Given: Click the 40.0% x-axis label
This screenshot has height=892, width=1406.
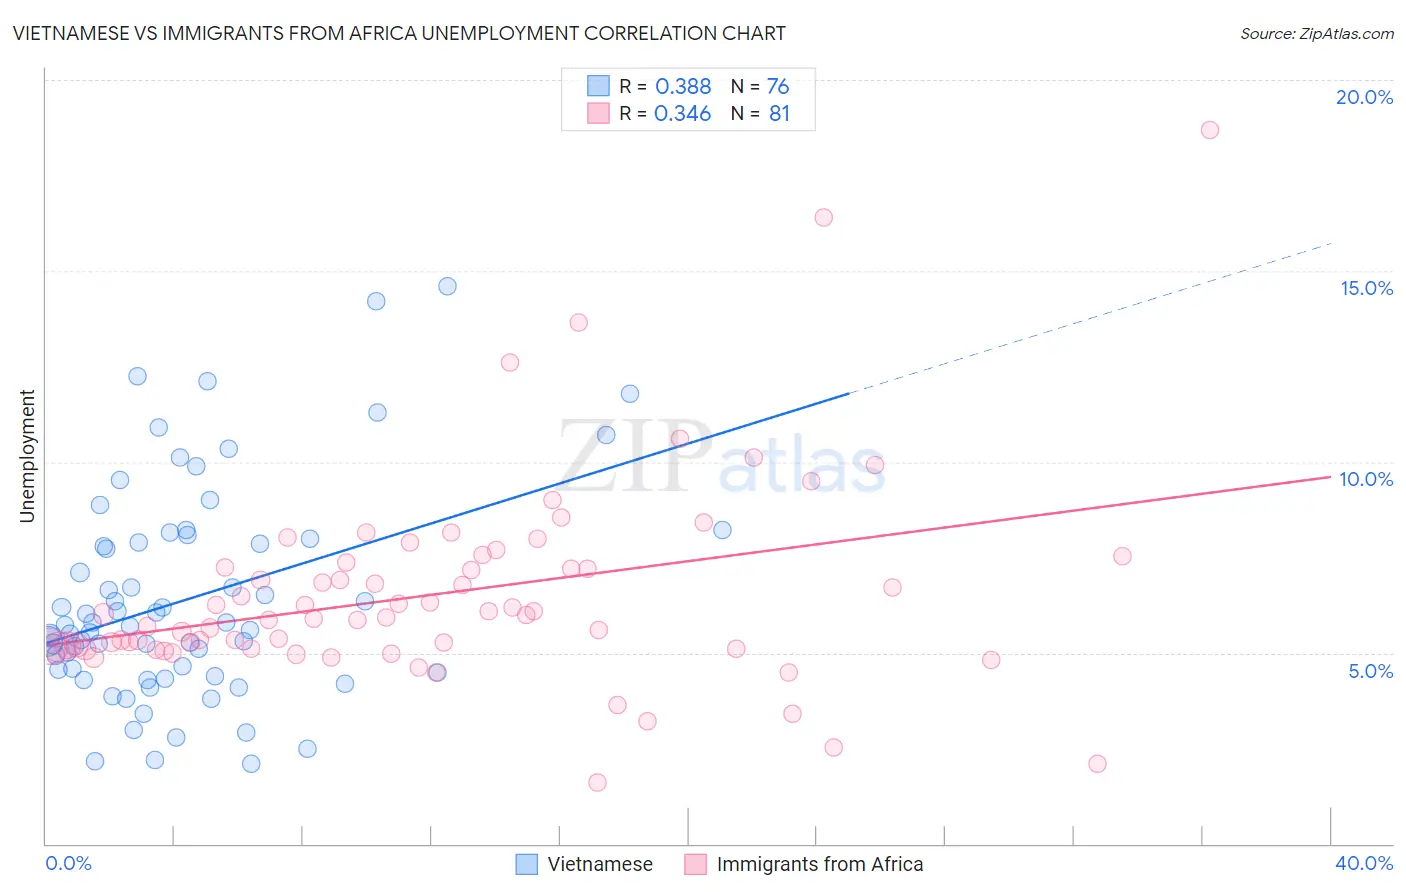Looking at the screenshot, I should point(1364,863).
